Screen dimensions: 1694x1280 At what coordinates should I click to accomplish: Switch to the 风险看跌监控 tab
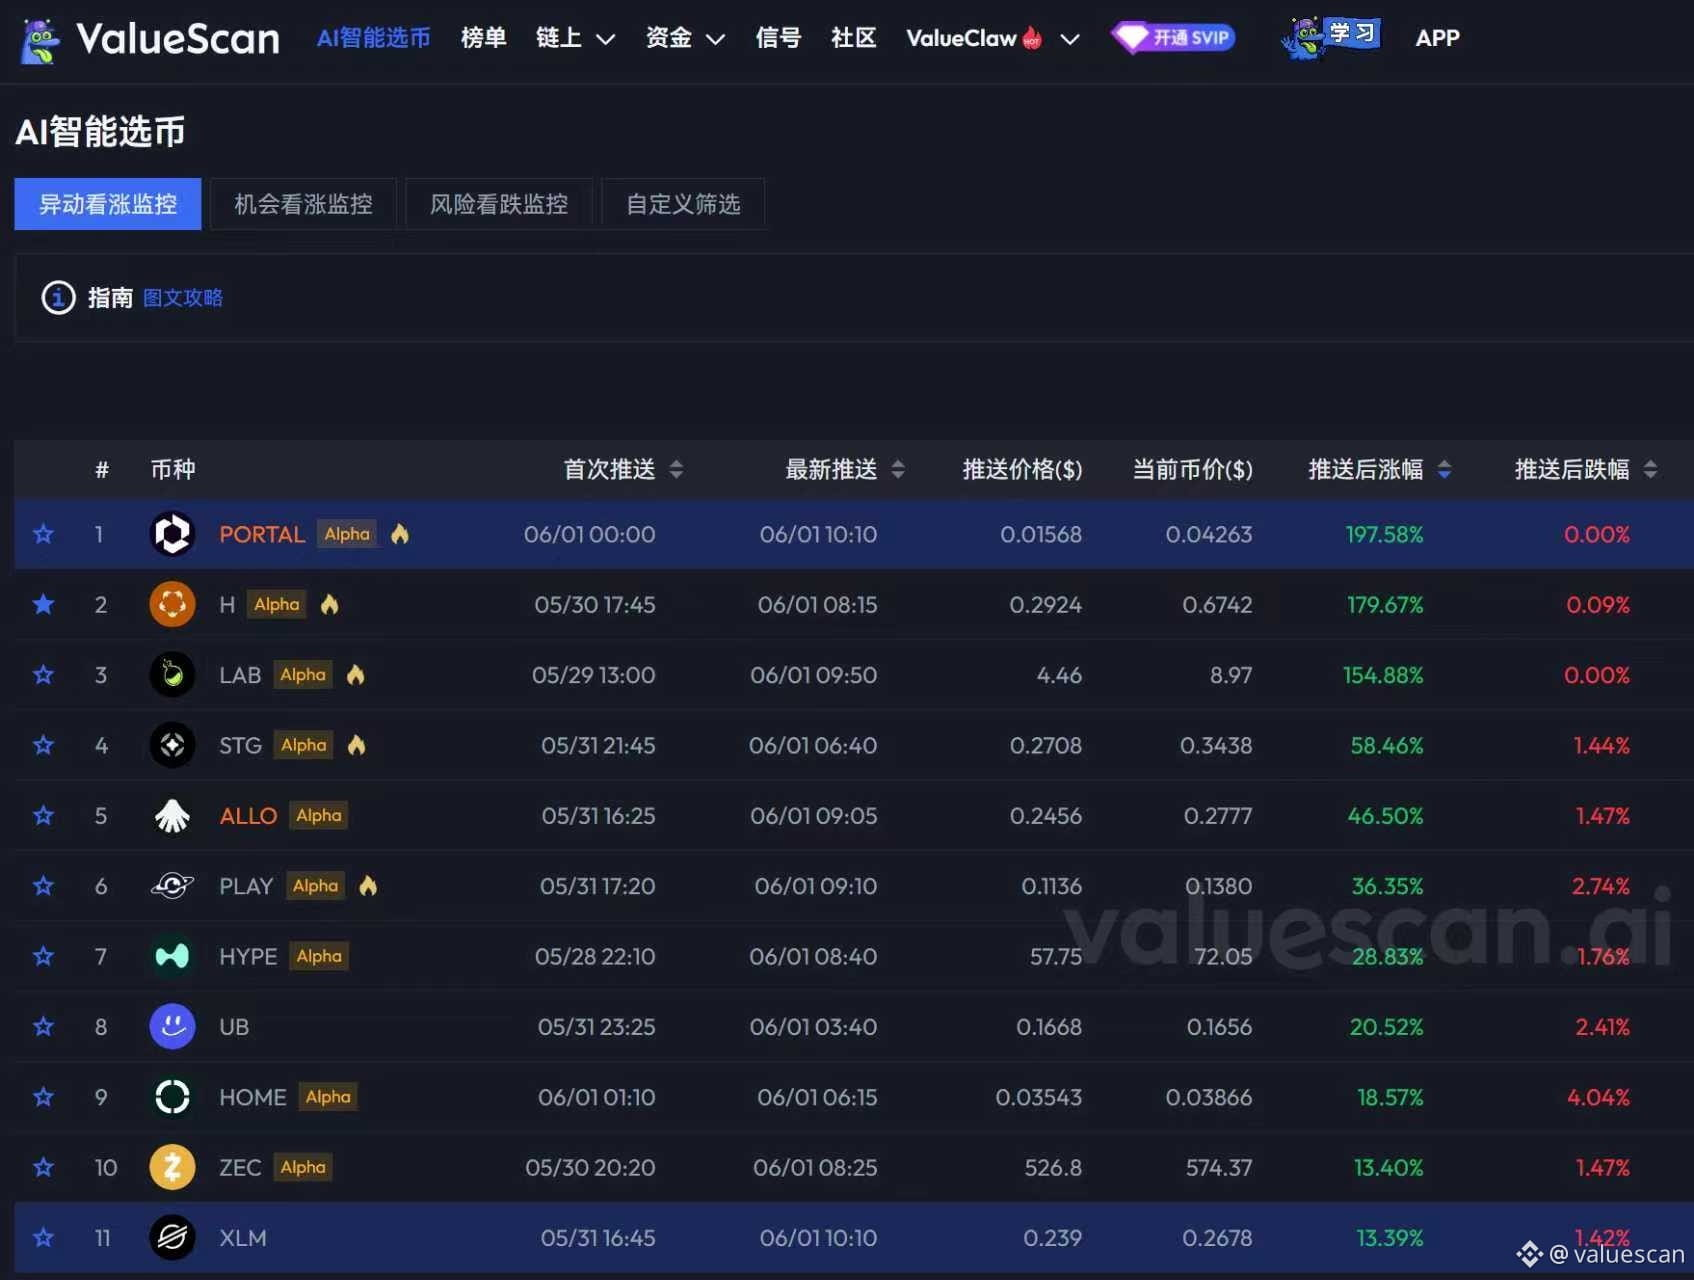499,204
